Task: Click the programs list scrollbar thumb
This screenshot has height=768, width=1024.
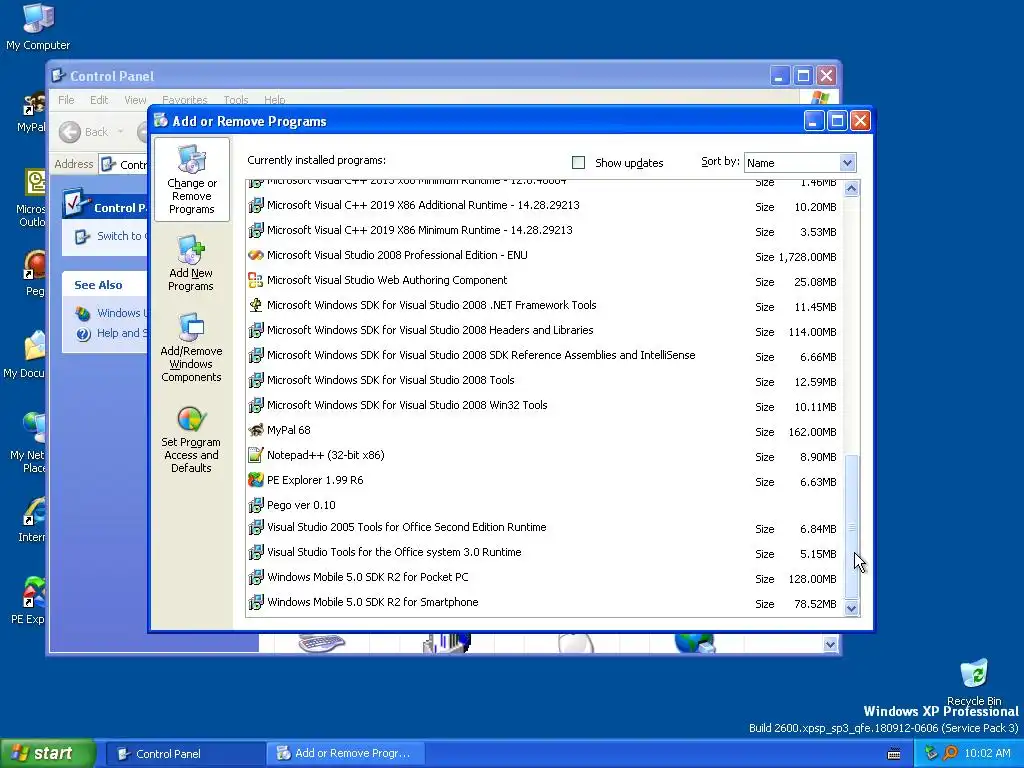Action: [x=851, y=526]
